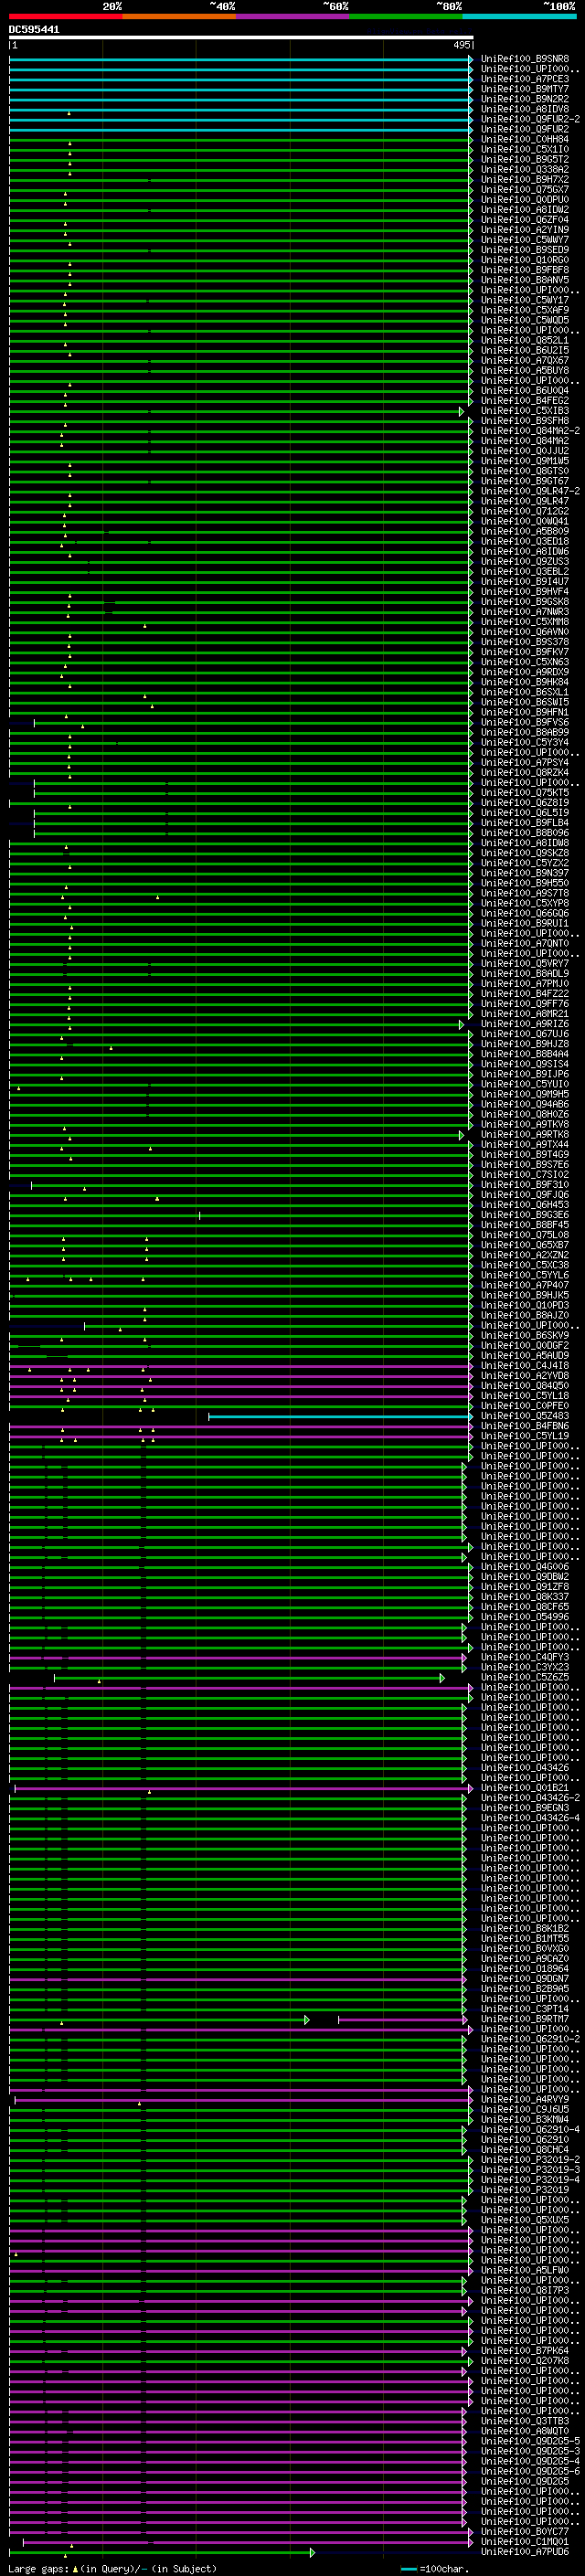Click the UniRef100_A7NWR3 hit
This screenshot has height=2576, width=585.
pyautogui.click(x=525, y=612)
